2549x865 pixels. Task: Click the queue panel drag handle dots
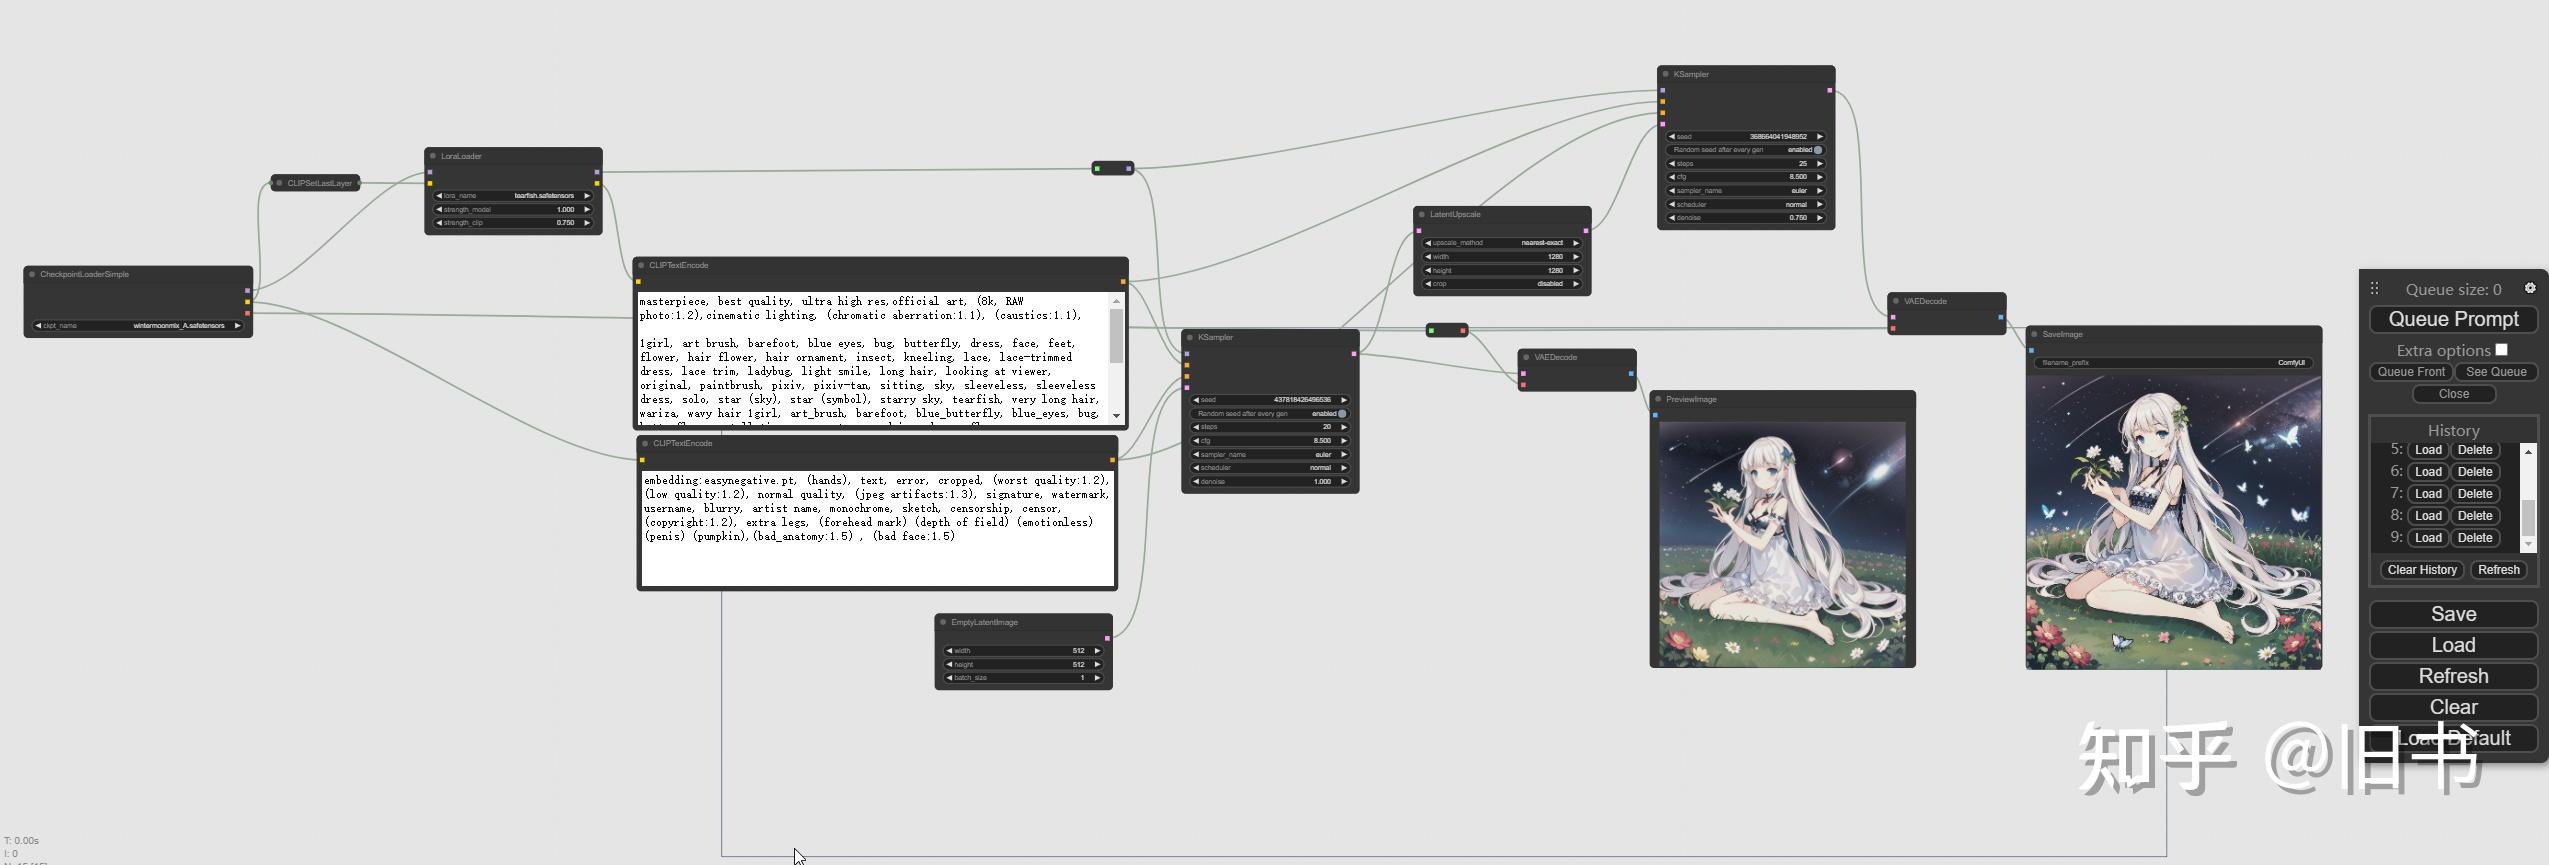[x=2374, y=288]
